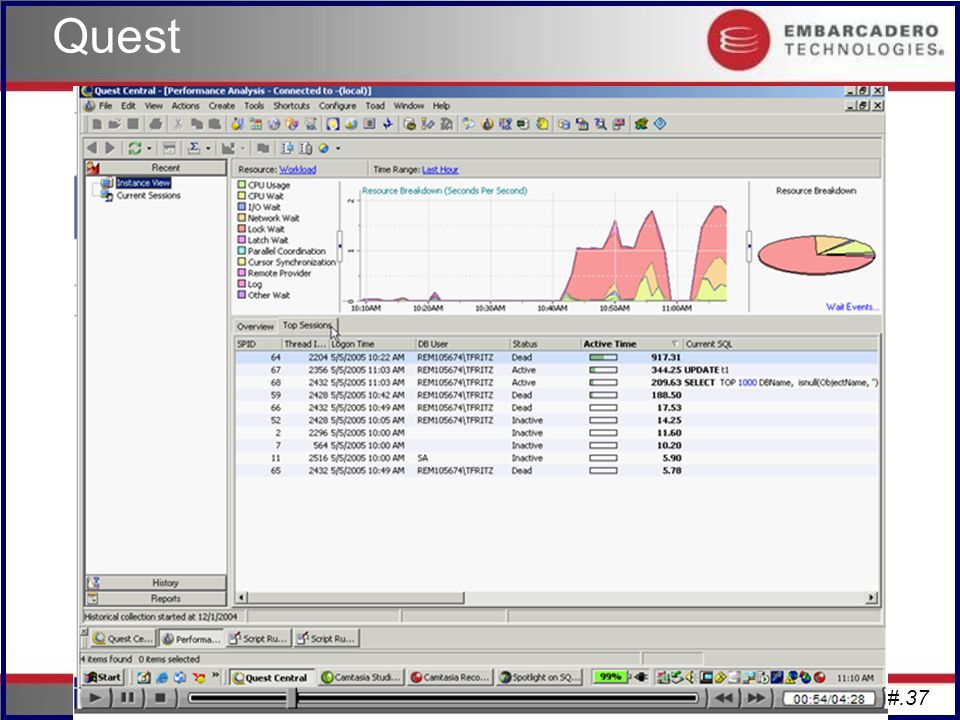Toggle the Lock Wait legend box
Viewport: 960px width, 720px height.
click(x=241, y=229)
